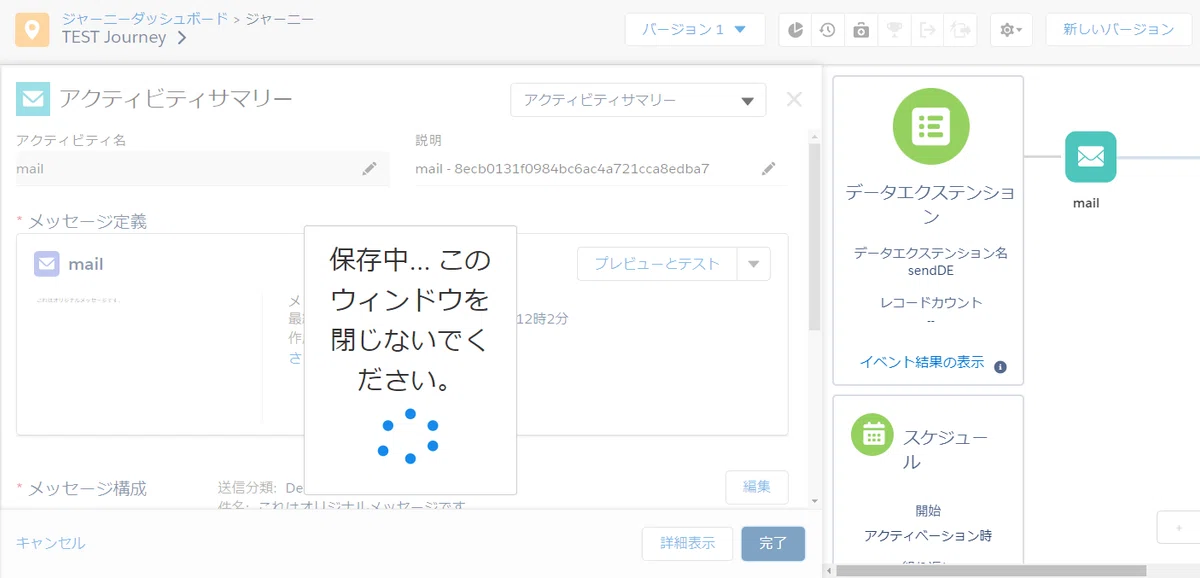Open the arrow next to プレビューとテスト
Screen dimensions: 1200x578
coord(754,264)
